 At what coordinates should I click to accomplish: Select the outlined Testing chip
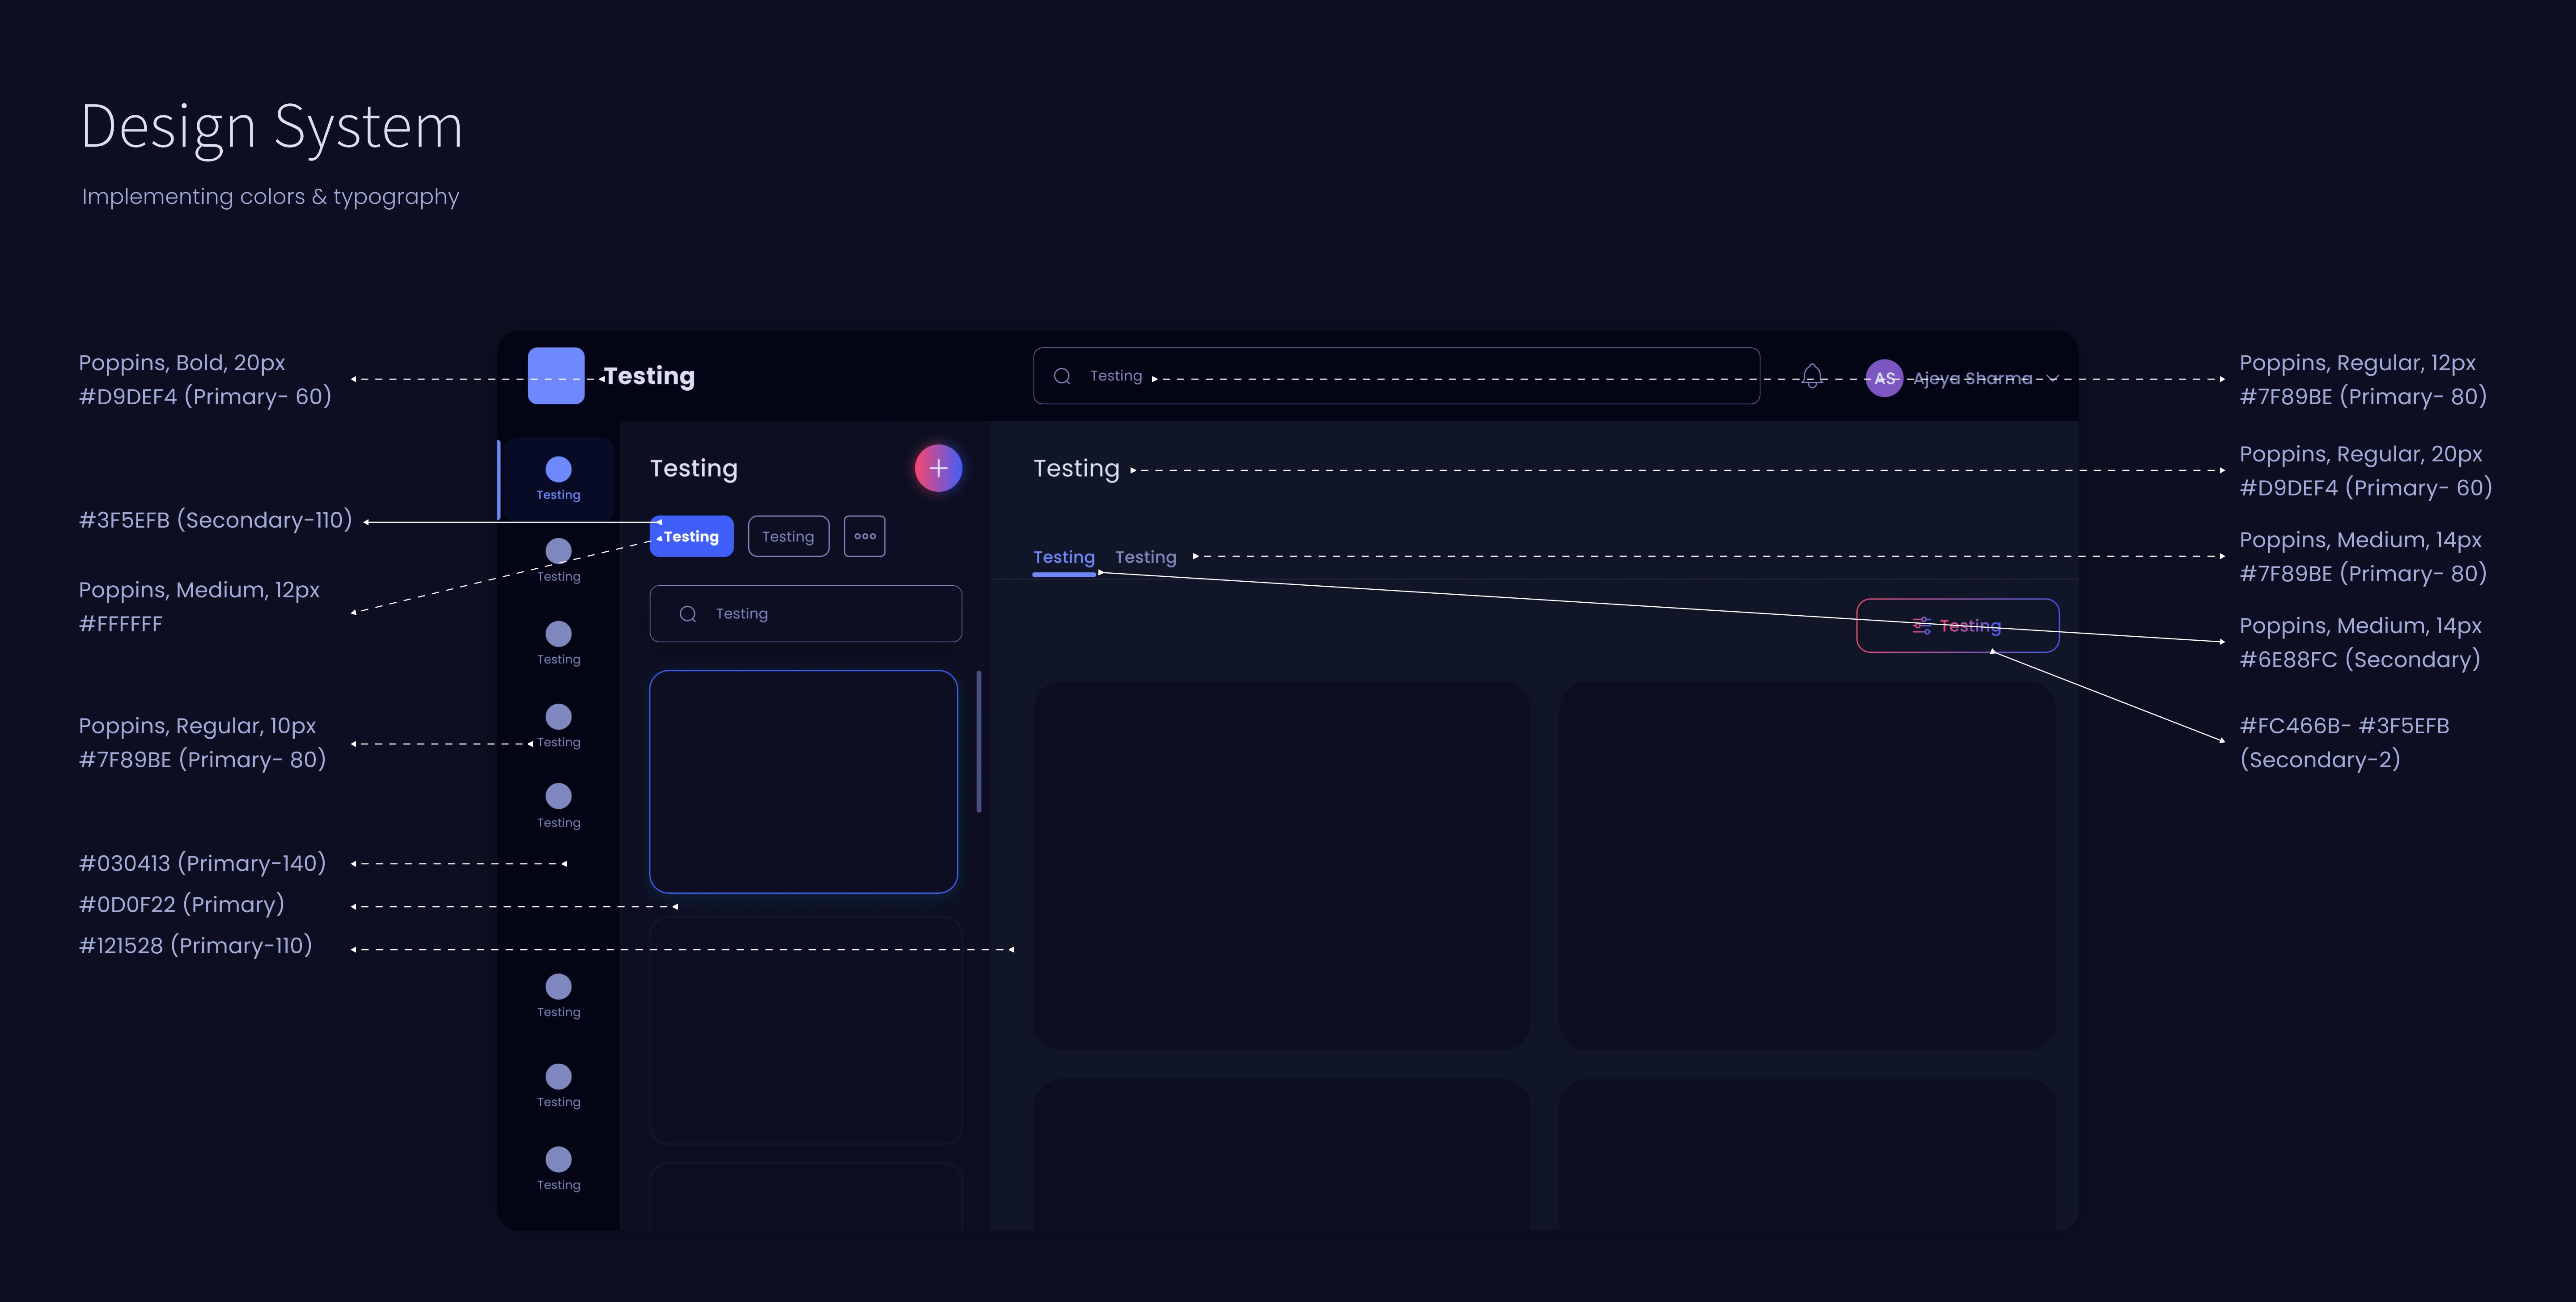[x=788, y=536]
